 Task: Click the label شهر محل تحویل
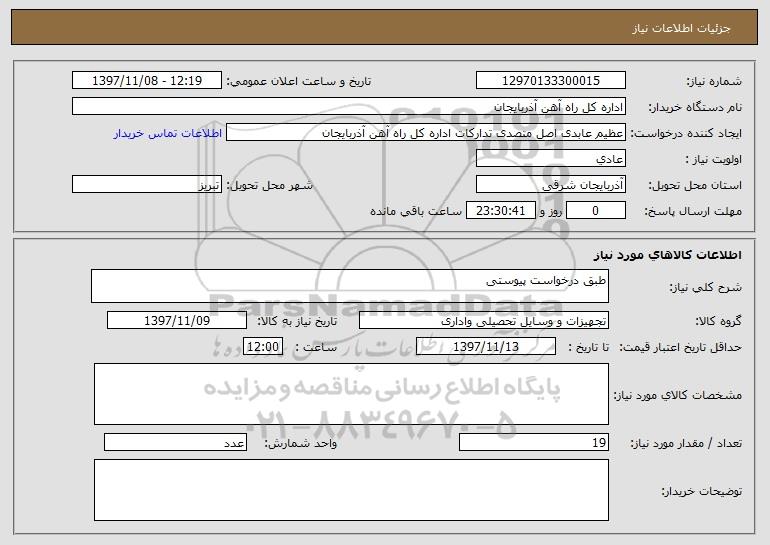(x=269, y=185)
